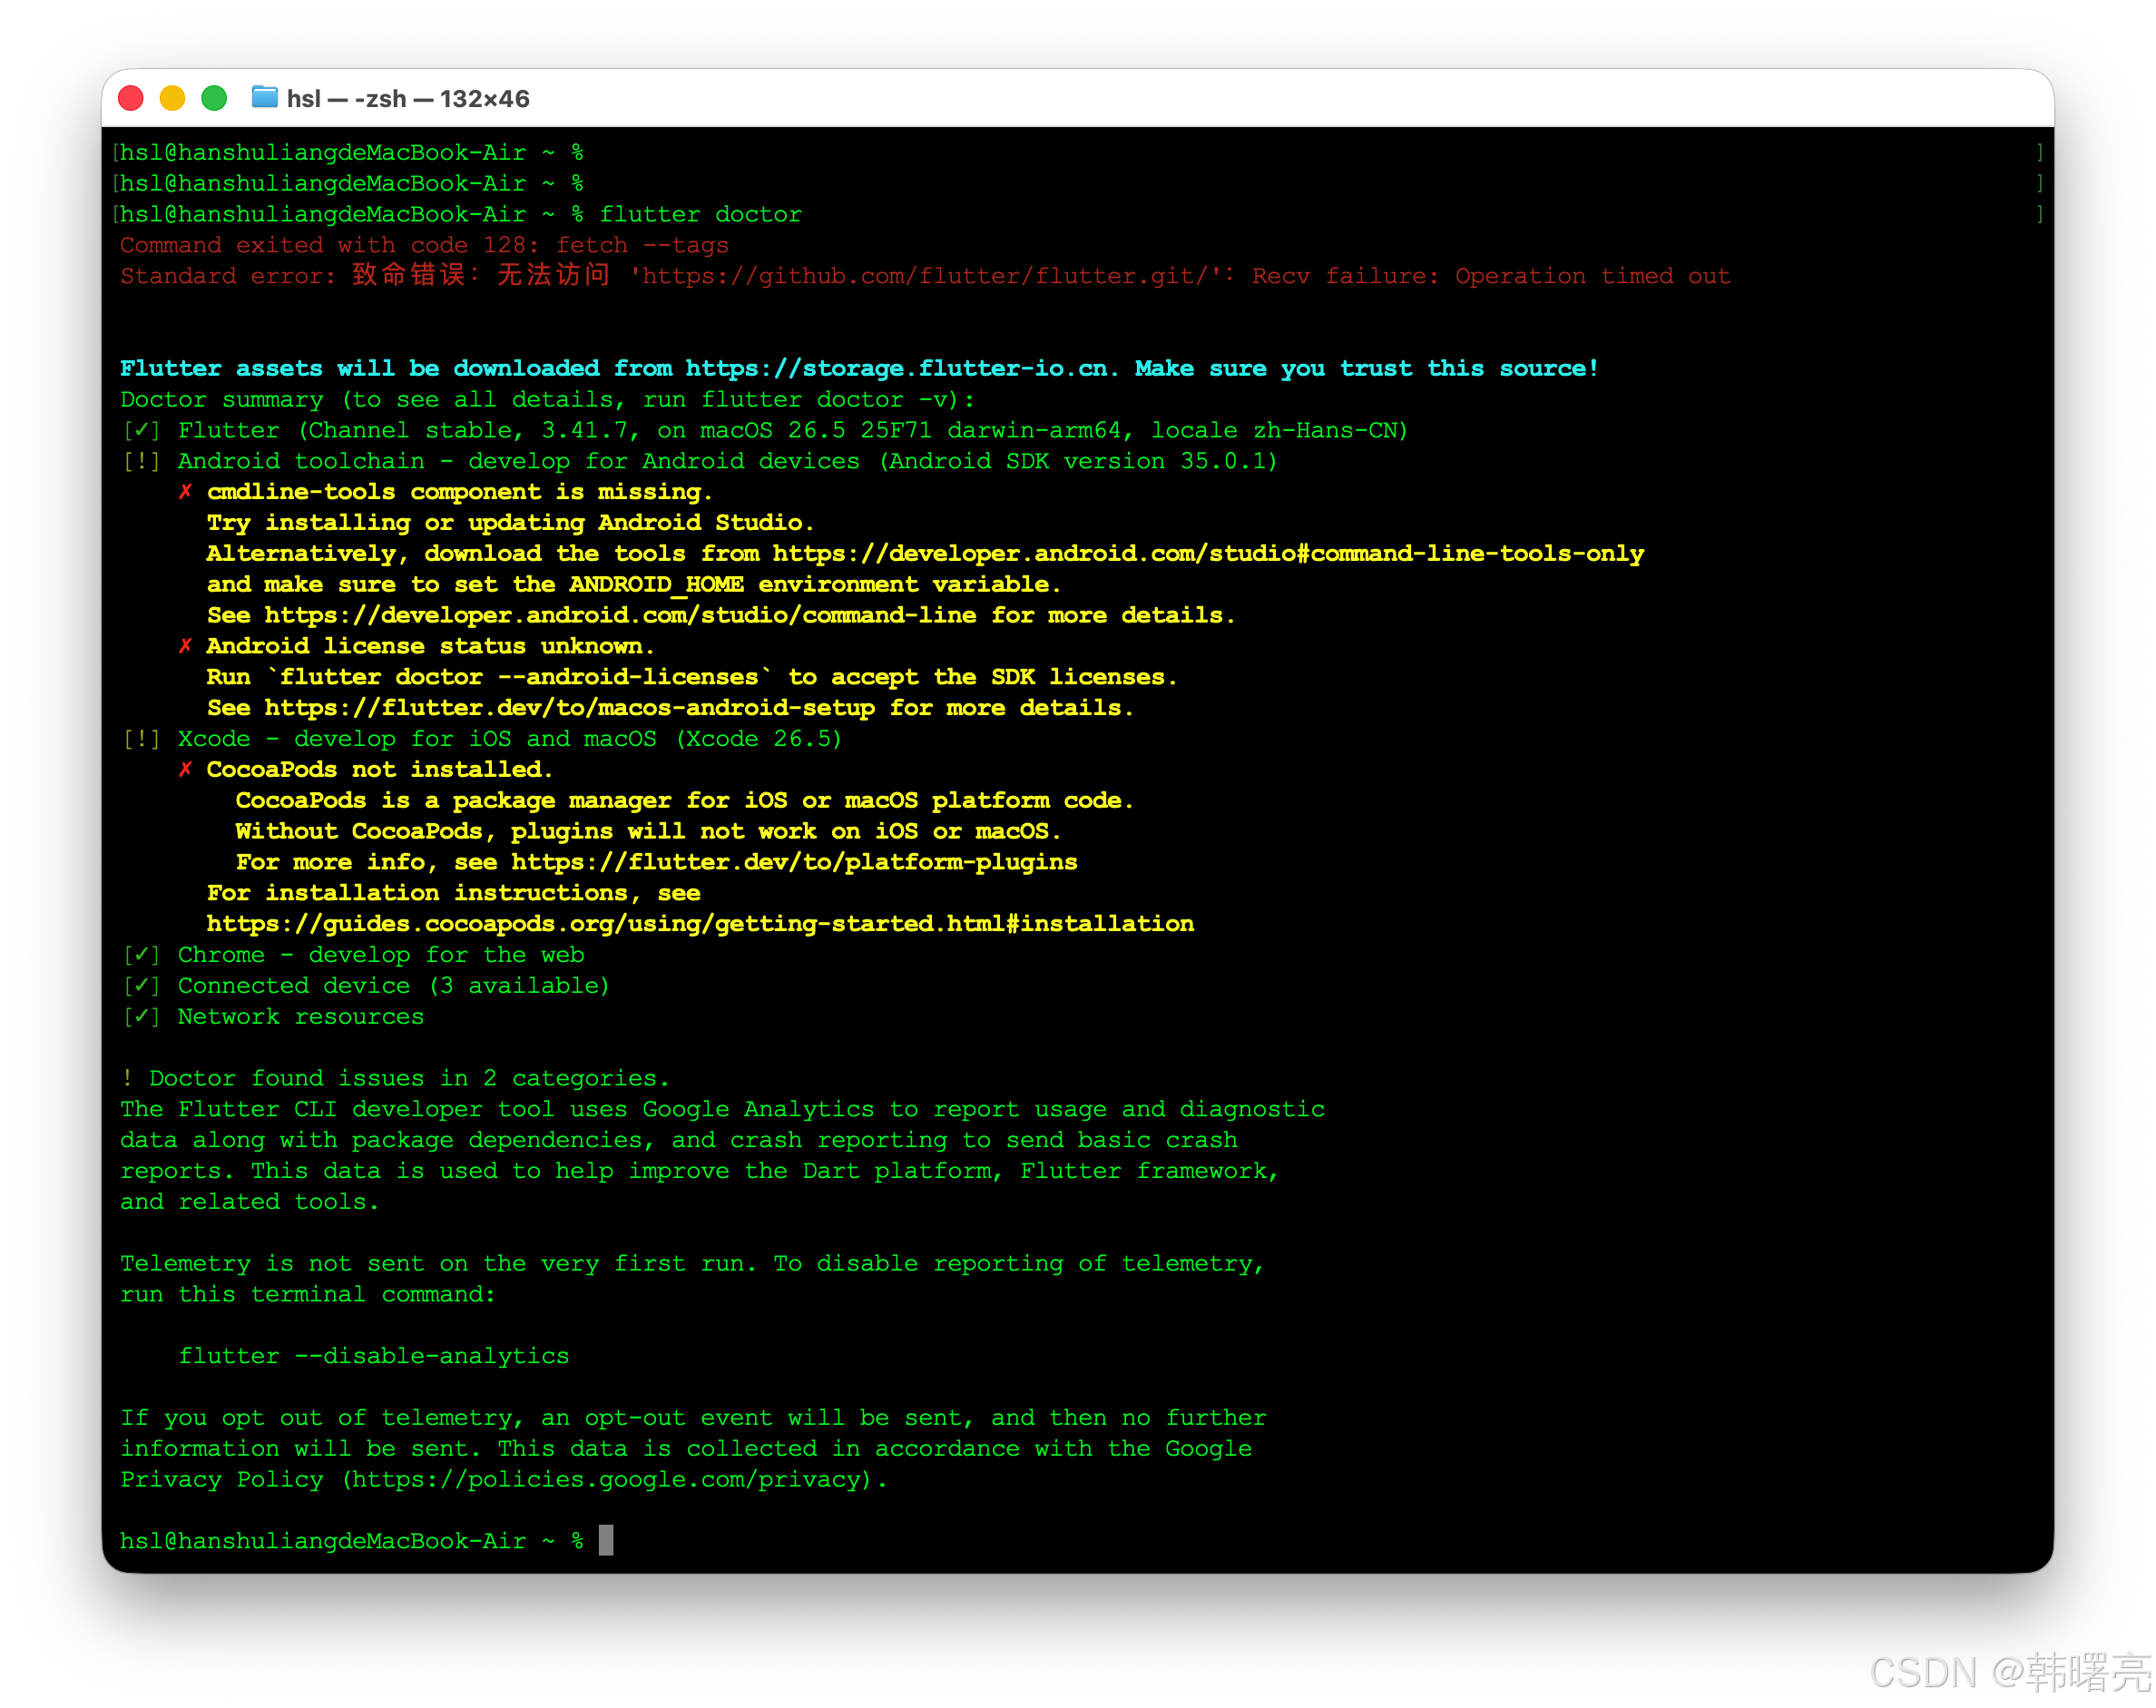Click the flutter.dev/to/macos-android-setup URL
The height and width of the screenshot is (1708, 2156).
pyautogui.click(x=570, y=709)
